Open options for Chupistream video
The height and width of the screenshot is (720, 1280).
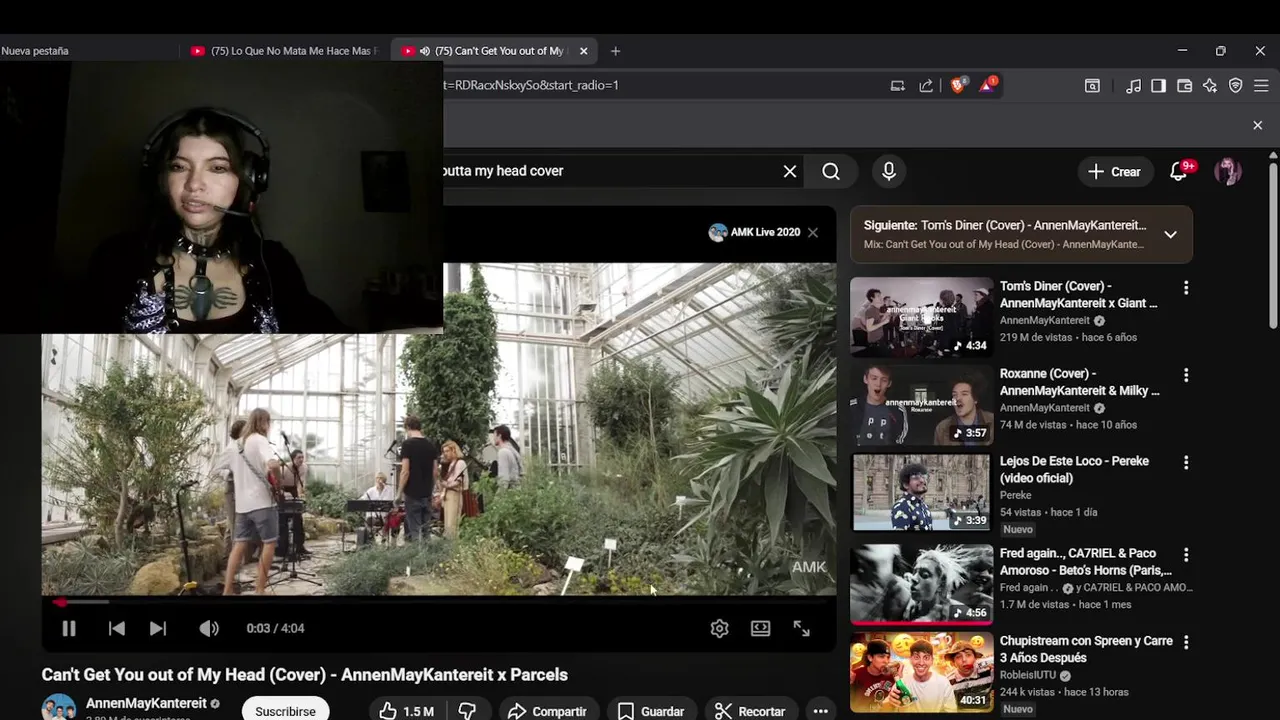pos(1186,642)
